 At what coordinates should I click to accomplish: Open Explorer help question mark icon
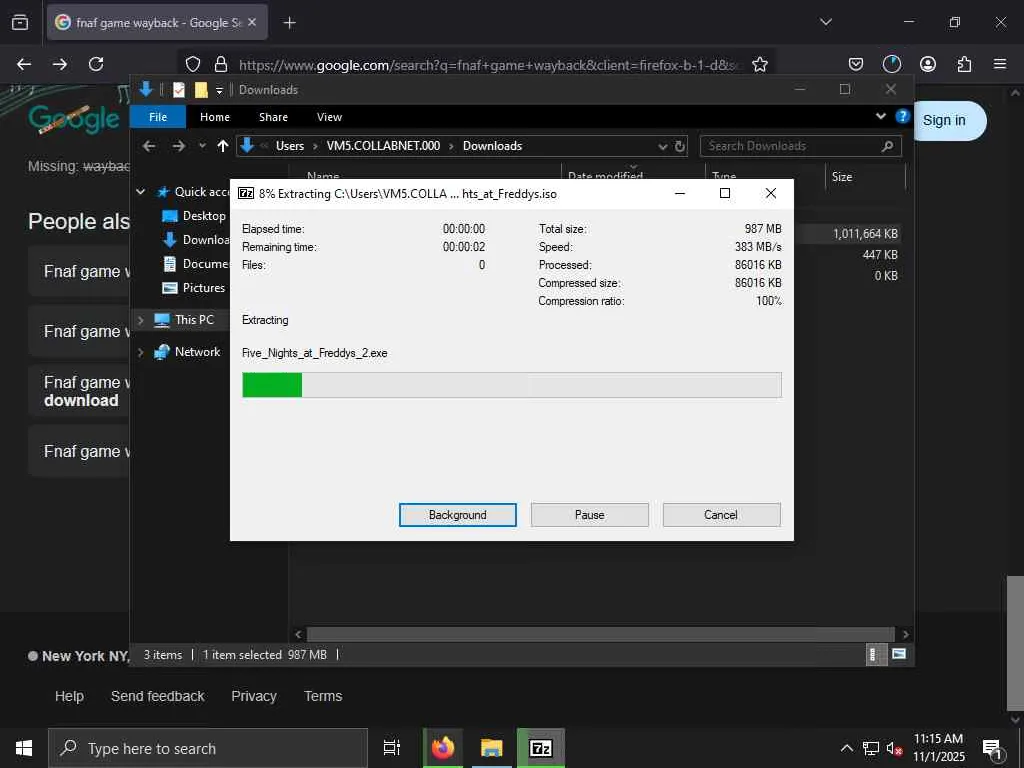[x=903, y=116]
